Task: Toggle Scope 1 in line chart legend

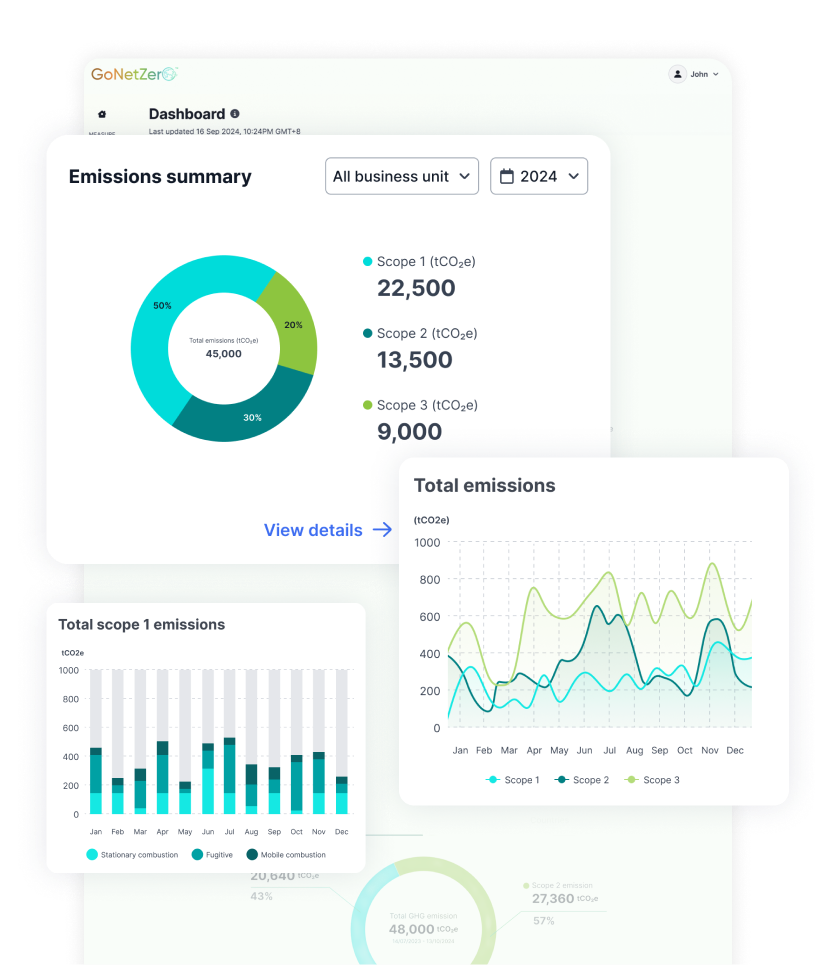Action: point(512,780)
